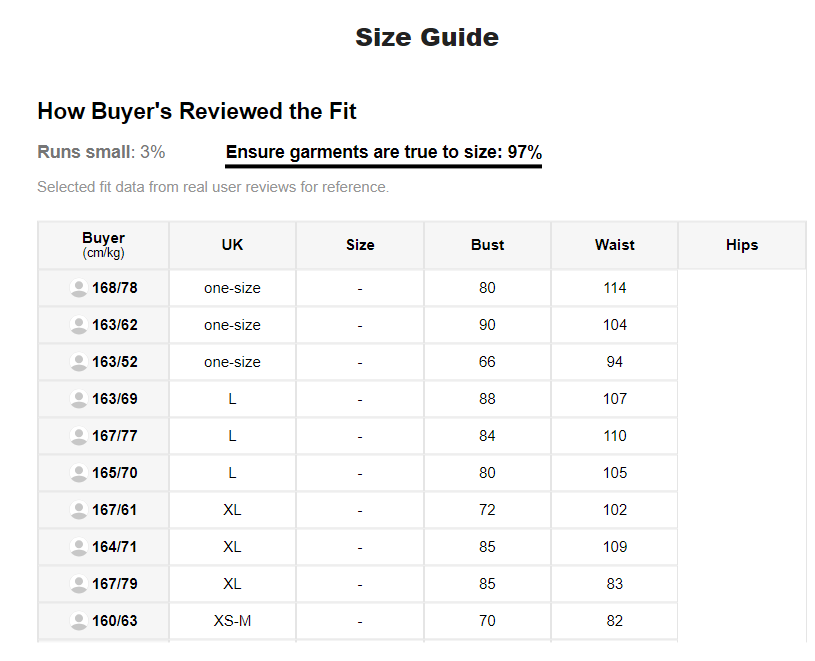Click avatar icon beside buyer 165/70
The image size is (815, 661).
tap(79, 473)
